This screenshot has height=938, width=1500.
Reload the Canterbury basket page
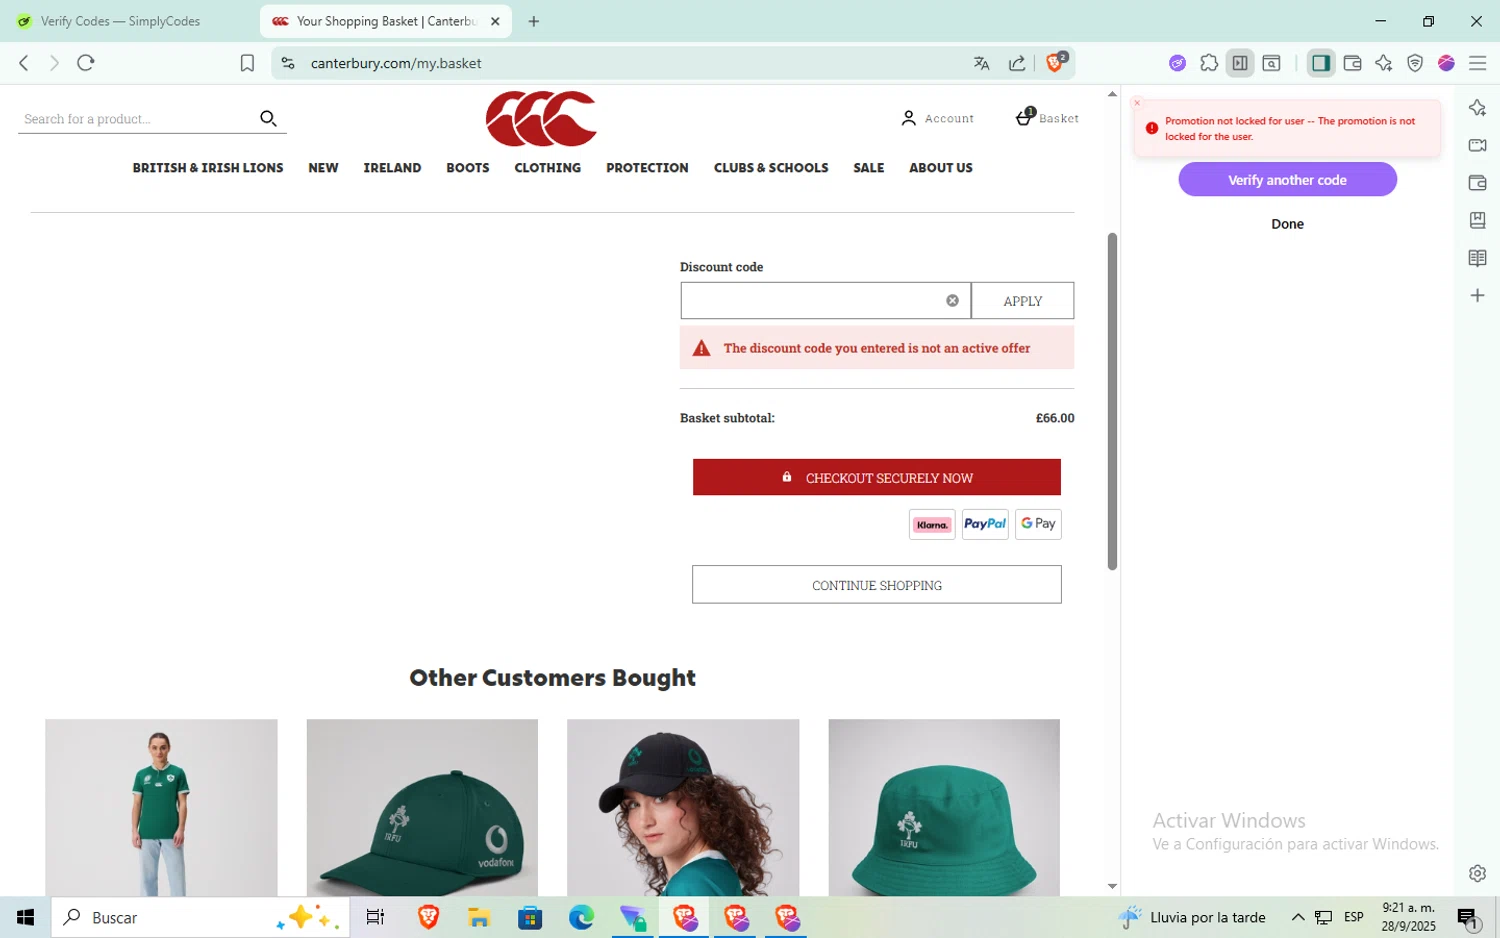[x=86, y=63]
